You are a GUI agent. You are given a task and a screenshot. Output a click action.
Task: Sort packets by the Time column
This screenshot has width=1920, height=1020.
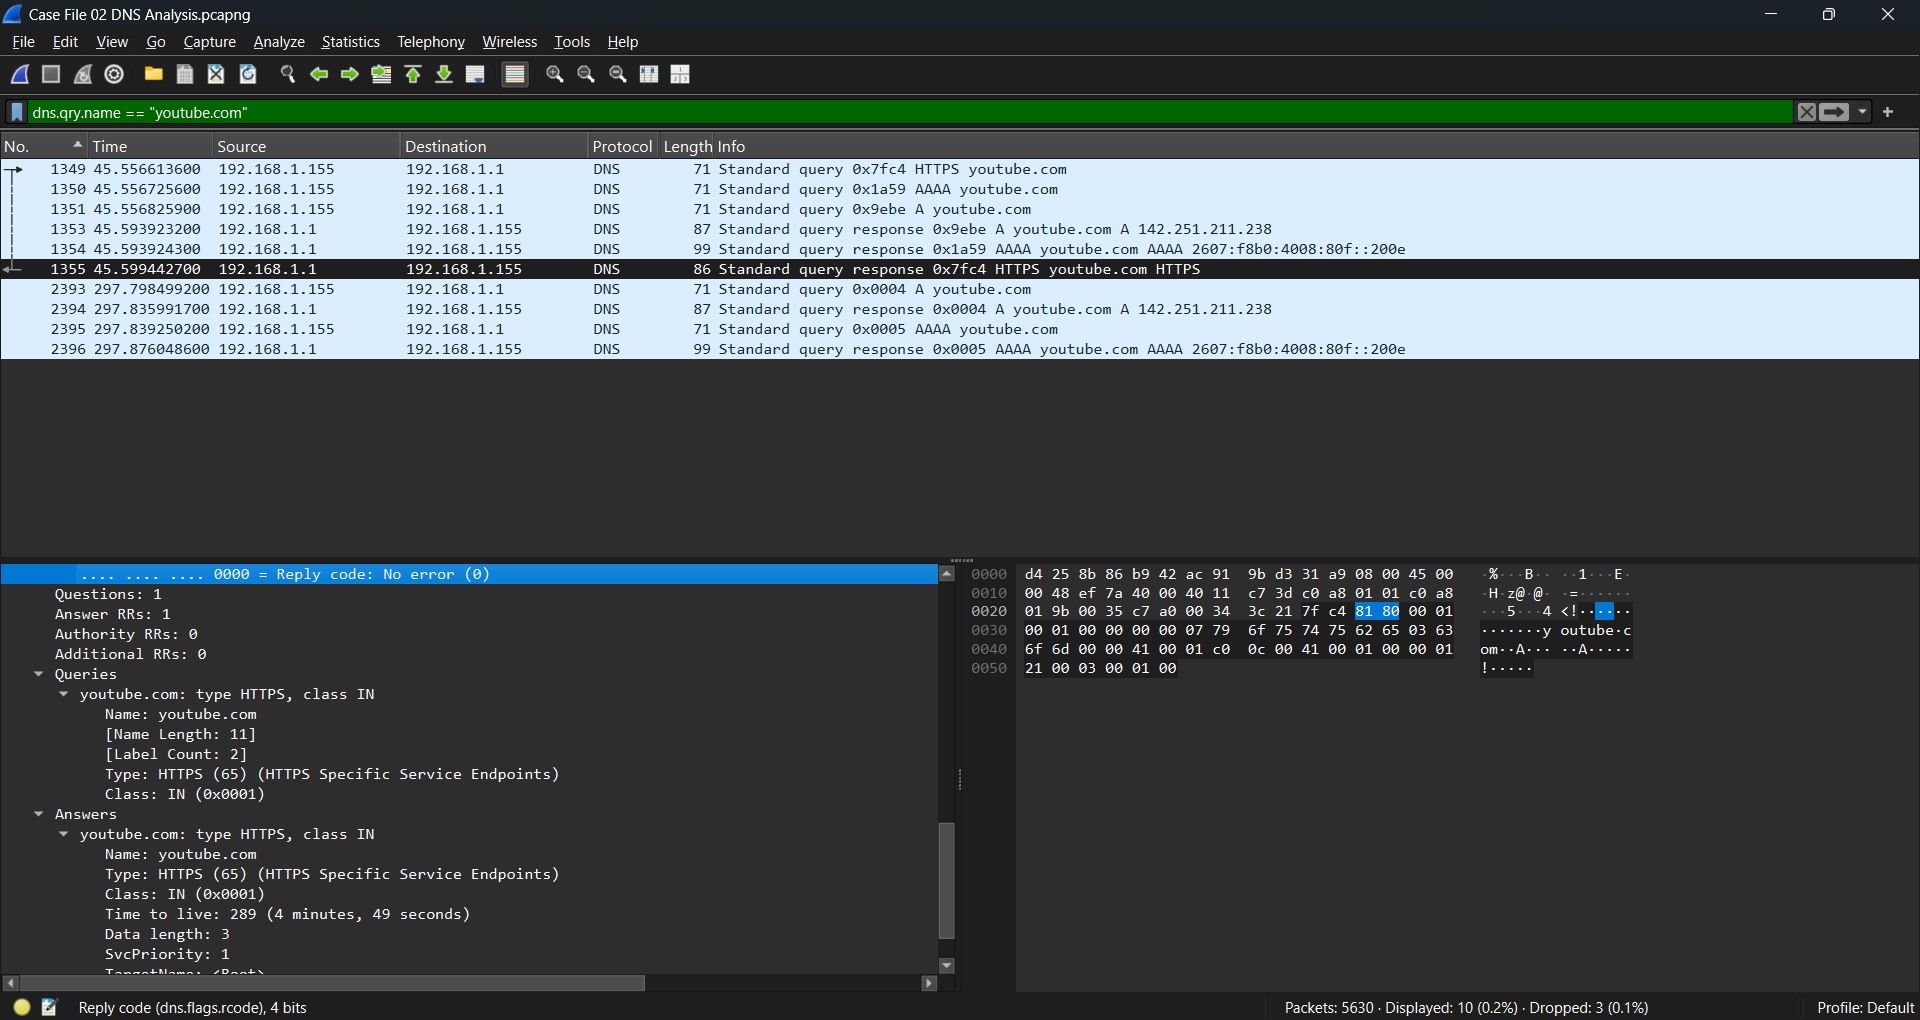[x=151, y=146]
